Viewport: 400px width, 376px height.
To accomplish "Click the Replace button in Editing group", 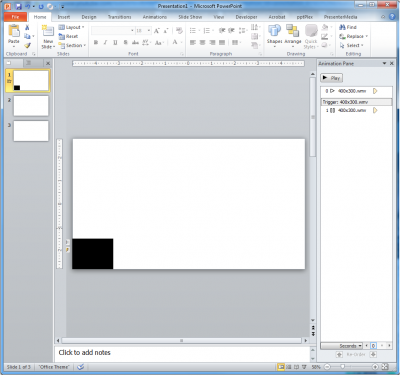I will click(x=353, y=36).
